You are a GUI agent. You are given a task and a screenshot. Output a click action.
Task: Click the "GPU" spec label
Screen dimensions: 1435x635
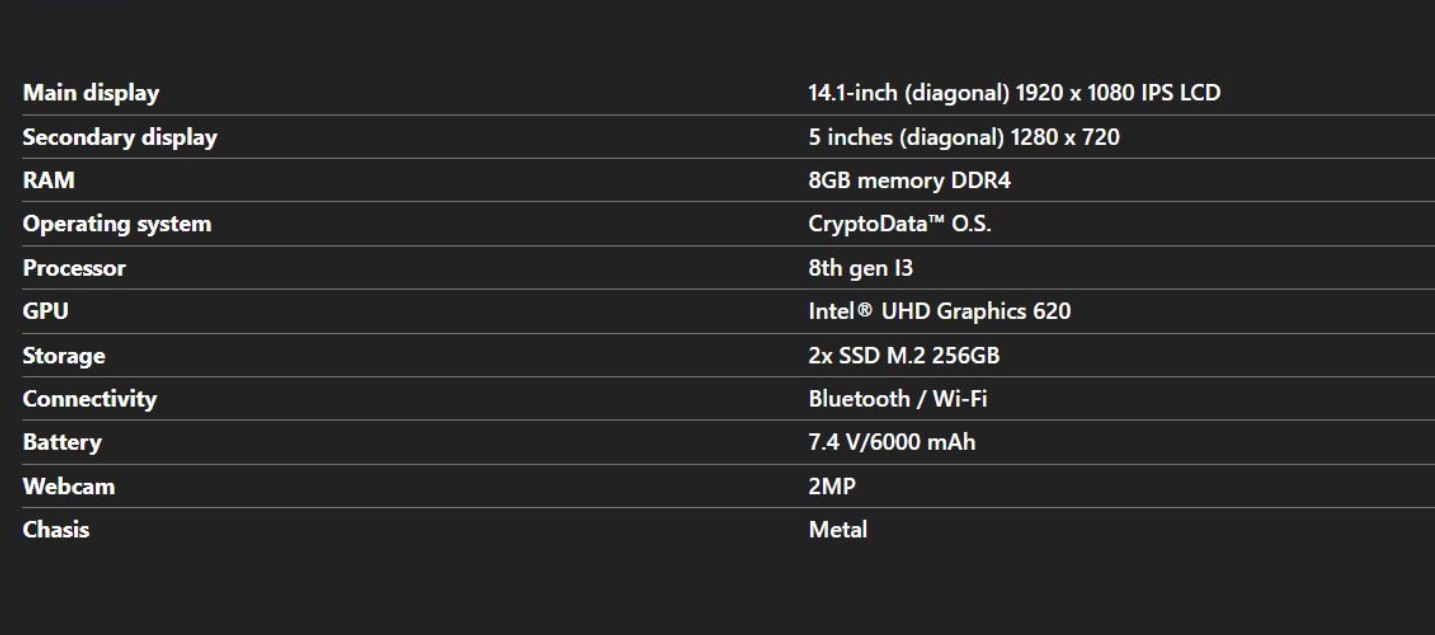pyautogui.click(x=46, y=311)
